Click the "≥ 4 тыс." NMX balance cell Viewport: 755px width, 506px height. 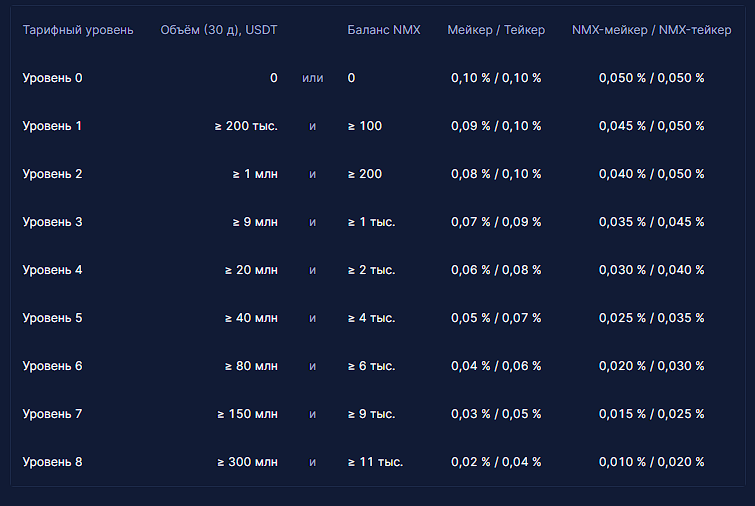371,318
